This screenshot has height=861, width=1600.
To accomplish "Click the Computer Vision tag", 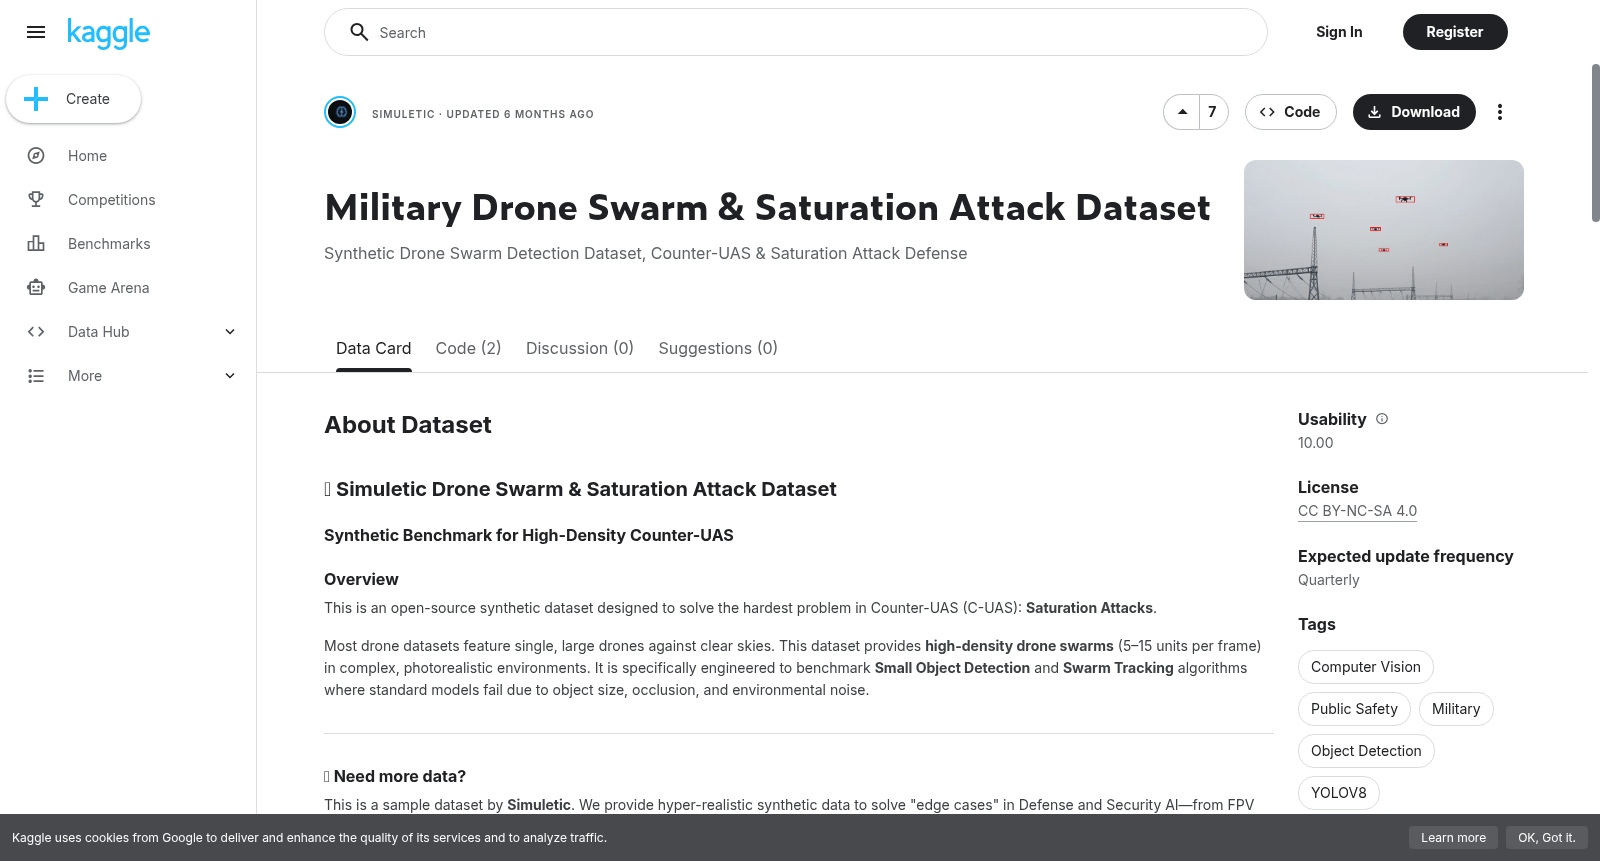I will point(1365,667).
